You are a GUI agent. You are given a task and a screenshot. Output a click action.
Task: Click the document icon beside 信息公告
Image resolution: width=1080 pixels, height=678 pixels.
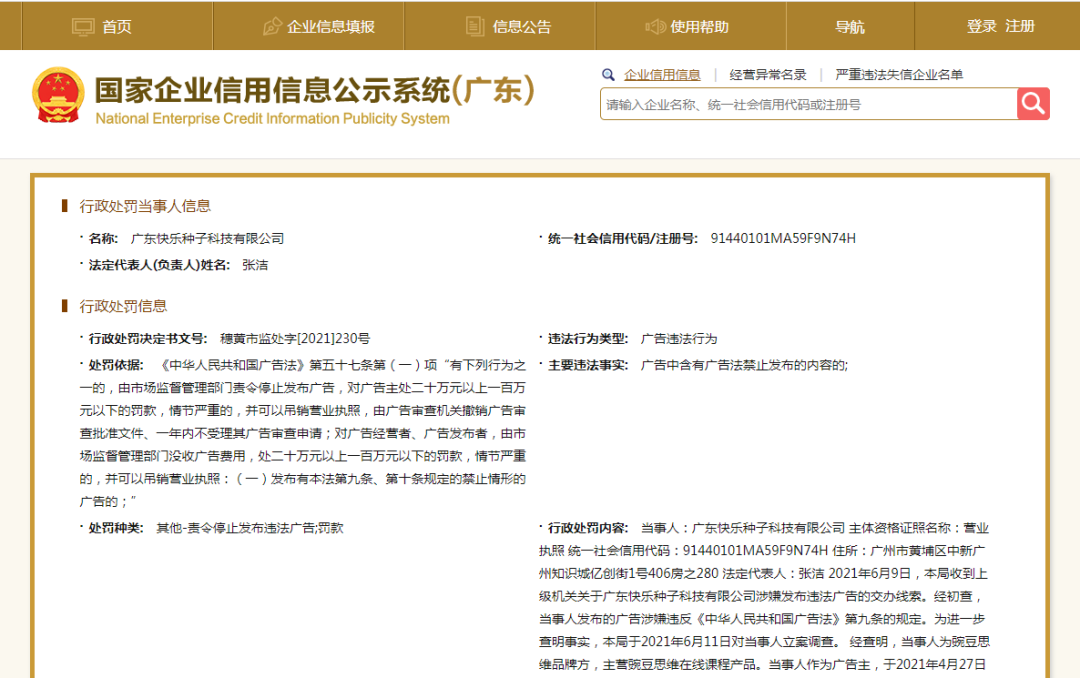[x=475, y=27]
